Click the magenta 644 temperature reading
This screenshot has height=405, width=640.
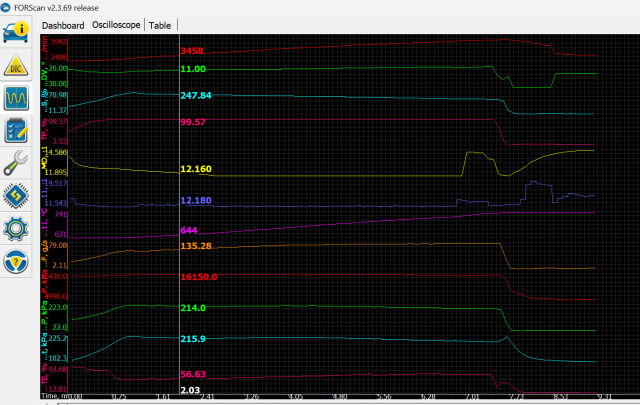pyautogui.click(x=188, y=230)
